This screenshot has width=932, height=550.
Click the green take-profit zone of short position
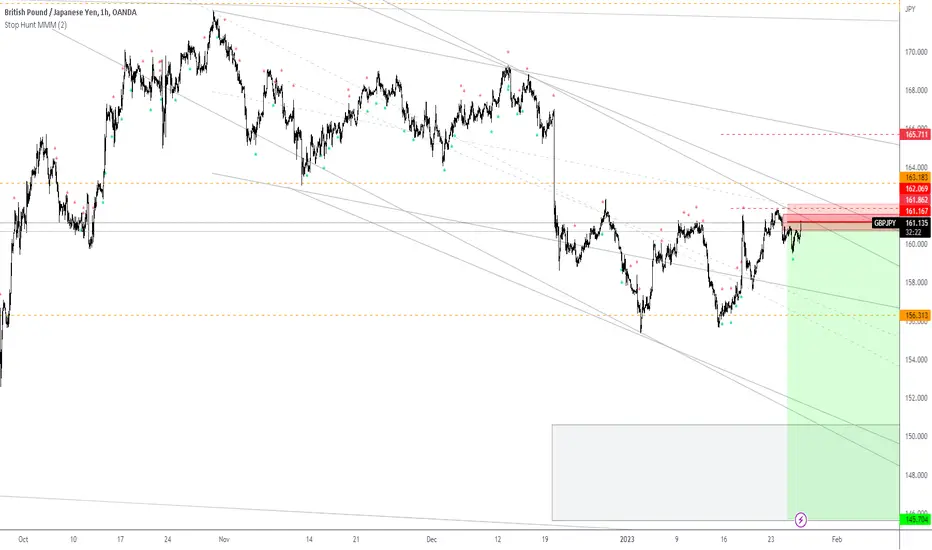click(x=843, y=375)
